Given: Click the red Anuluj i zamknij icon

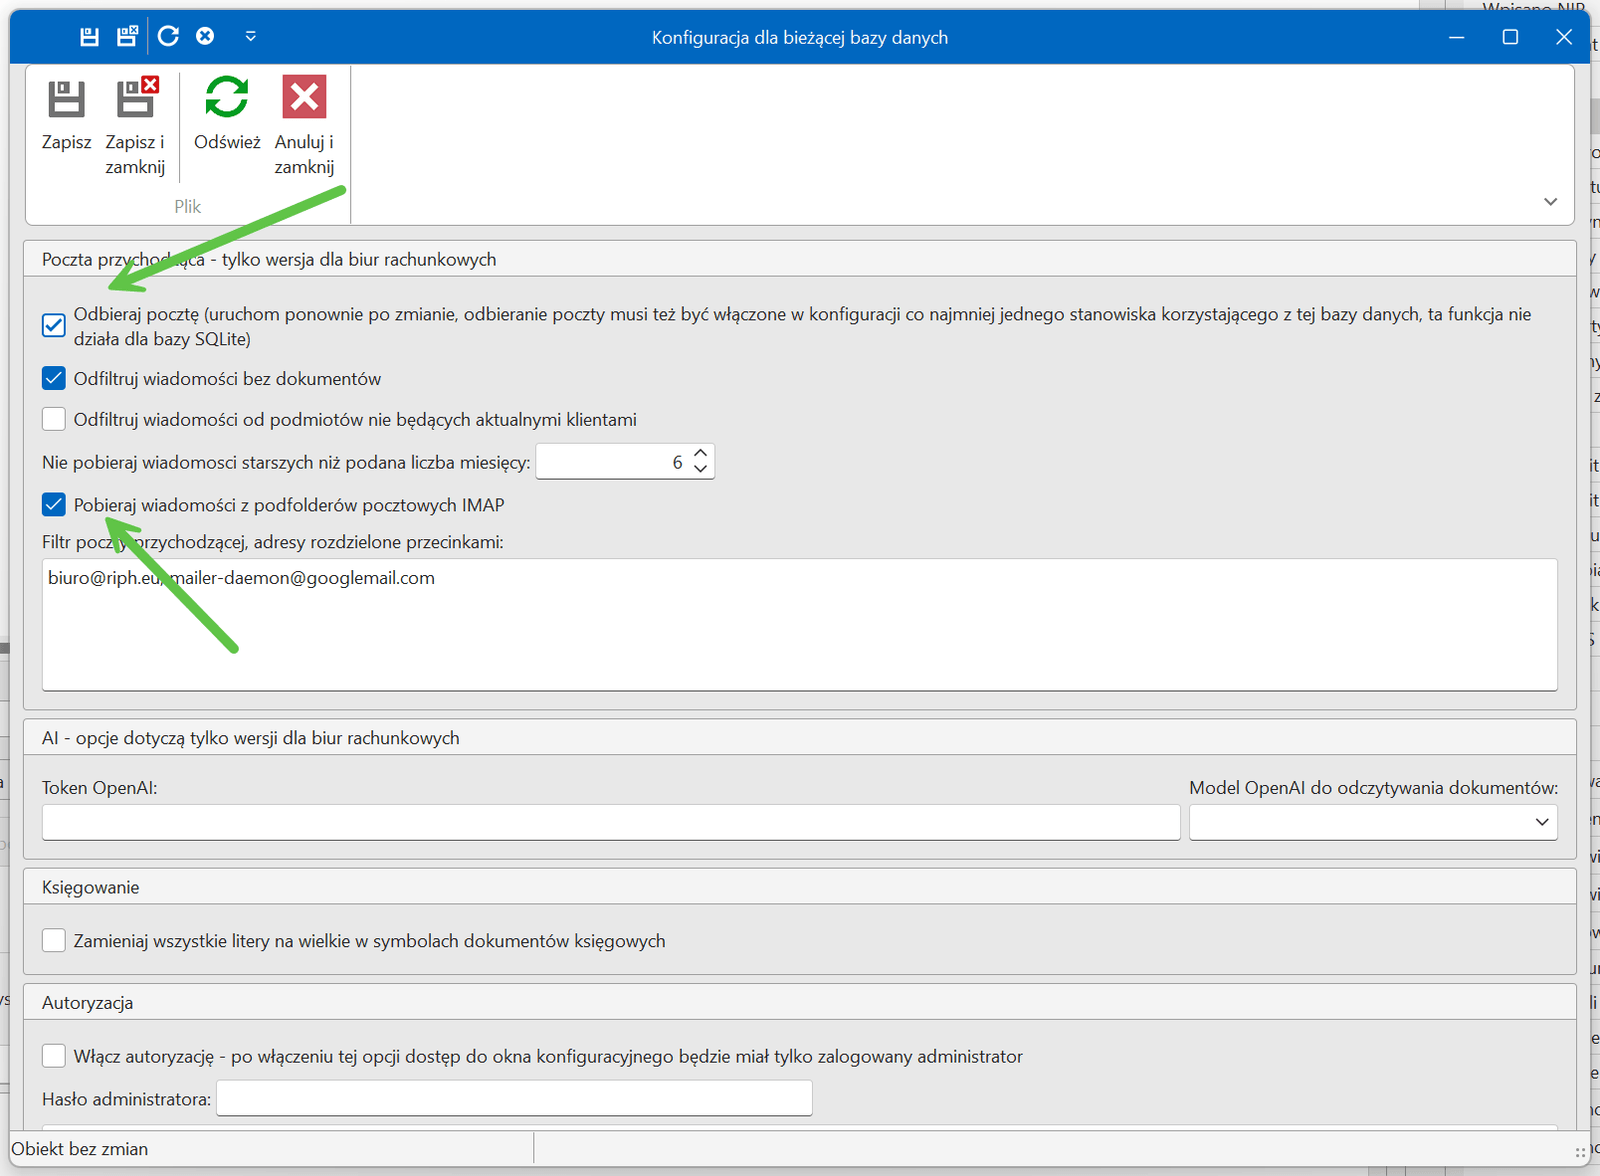Looking at the screenshot, I should point(304,100).
